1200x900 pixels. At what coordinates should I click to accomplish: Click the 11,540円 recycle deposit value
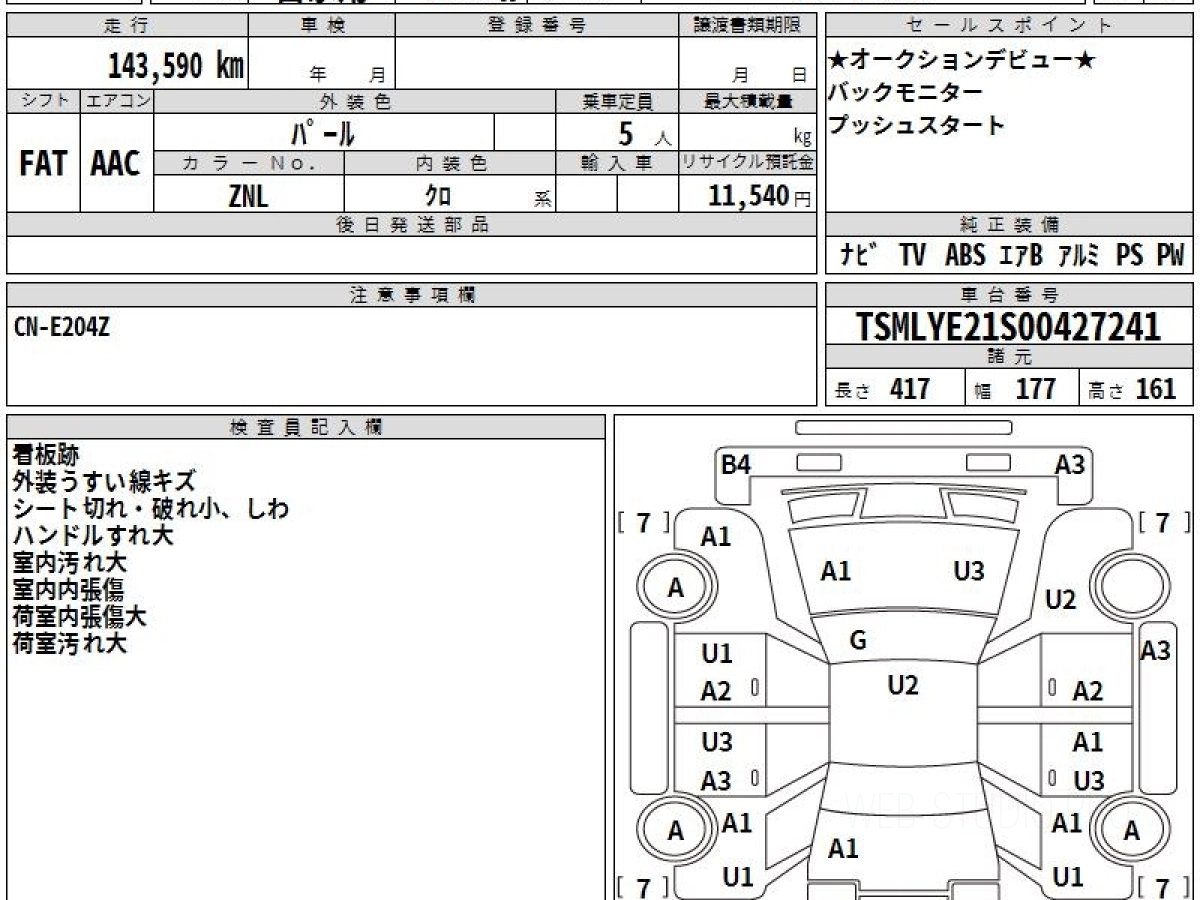coord(759,196)
